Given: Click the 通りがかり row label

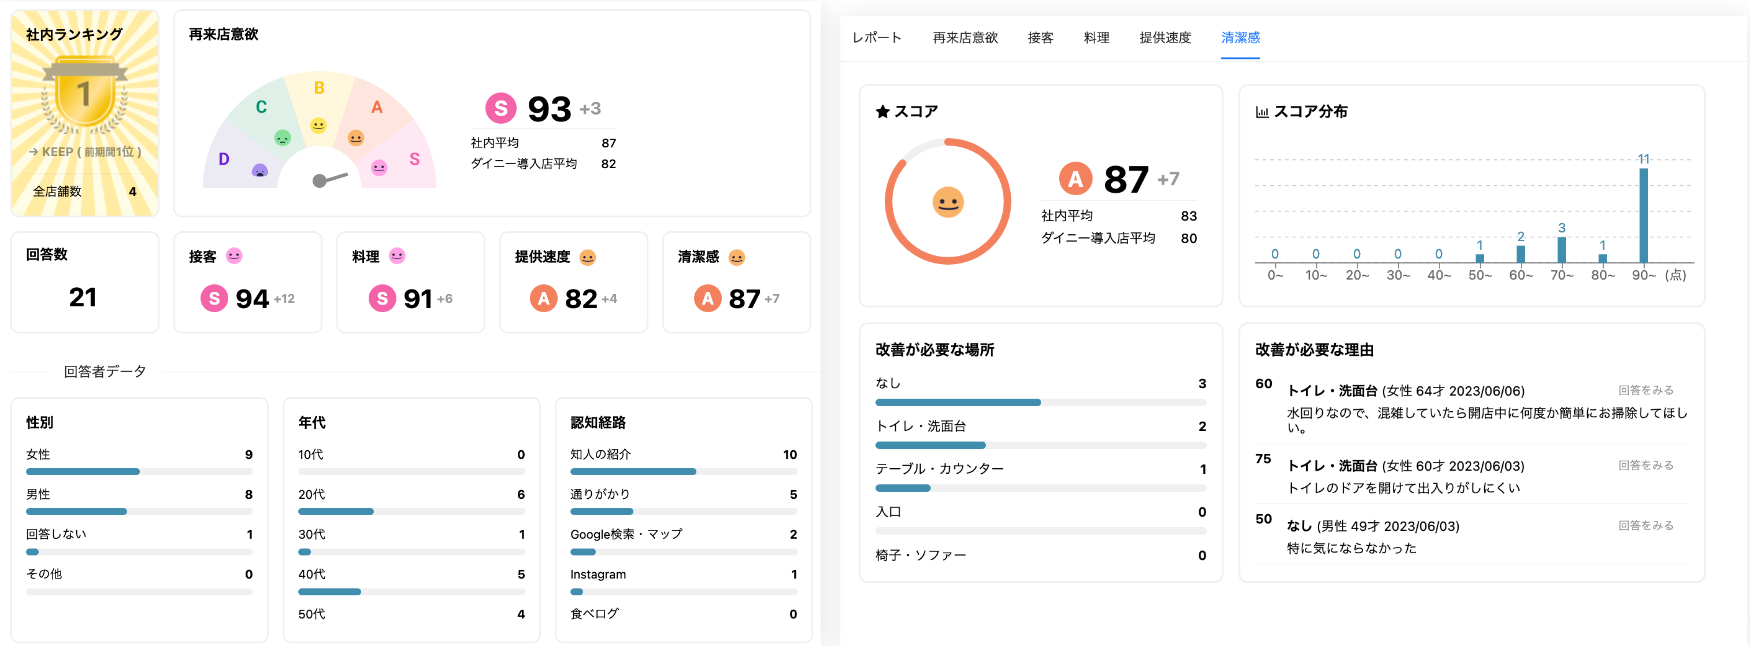Looking at the screenshot, I should [x=600, y=494].
